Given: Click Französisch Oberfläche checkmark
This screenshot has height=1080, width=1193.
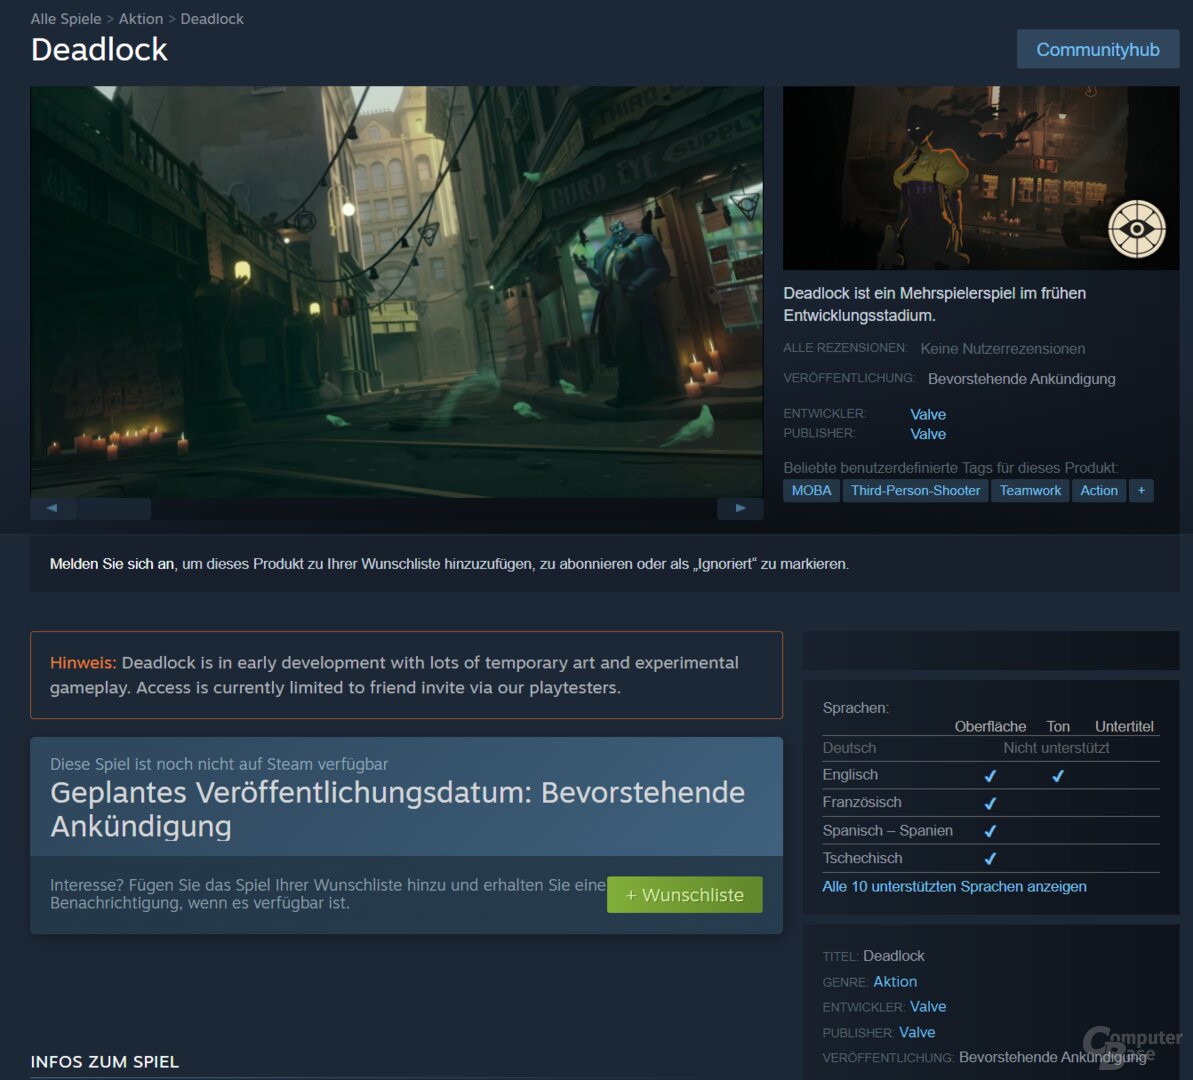Looking at the screenshot, I should [x=990, y=803].
